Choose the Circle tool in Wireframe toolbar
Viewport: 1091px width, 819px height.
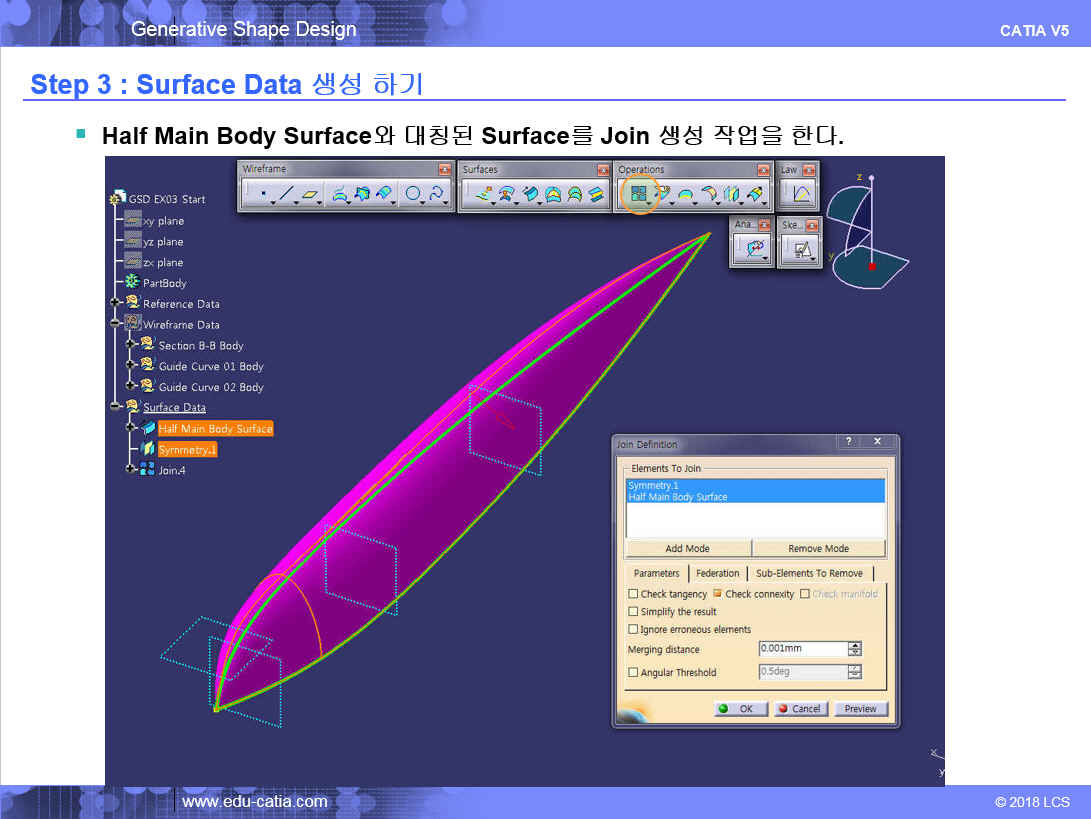pyautogui.click(x=412, y=195)
